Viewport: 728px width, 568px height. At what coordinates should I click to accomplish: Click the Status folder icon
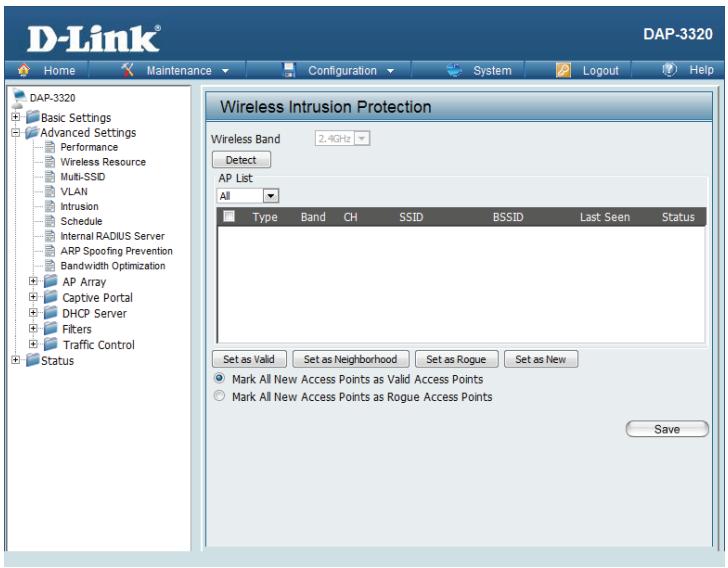pos(32,360)
